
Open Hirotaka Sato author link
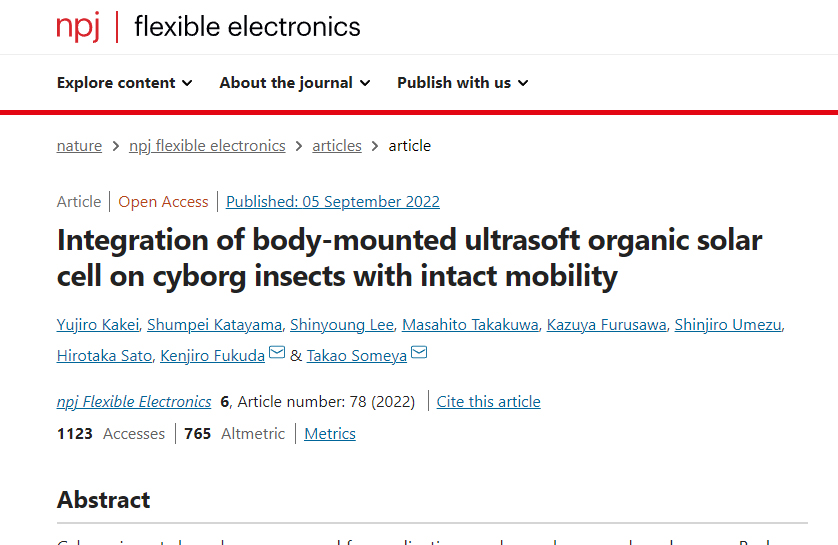pos(104,356)
